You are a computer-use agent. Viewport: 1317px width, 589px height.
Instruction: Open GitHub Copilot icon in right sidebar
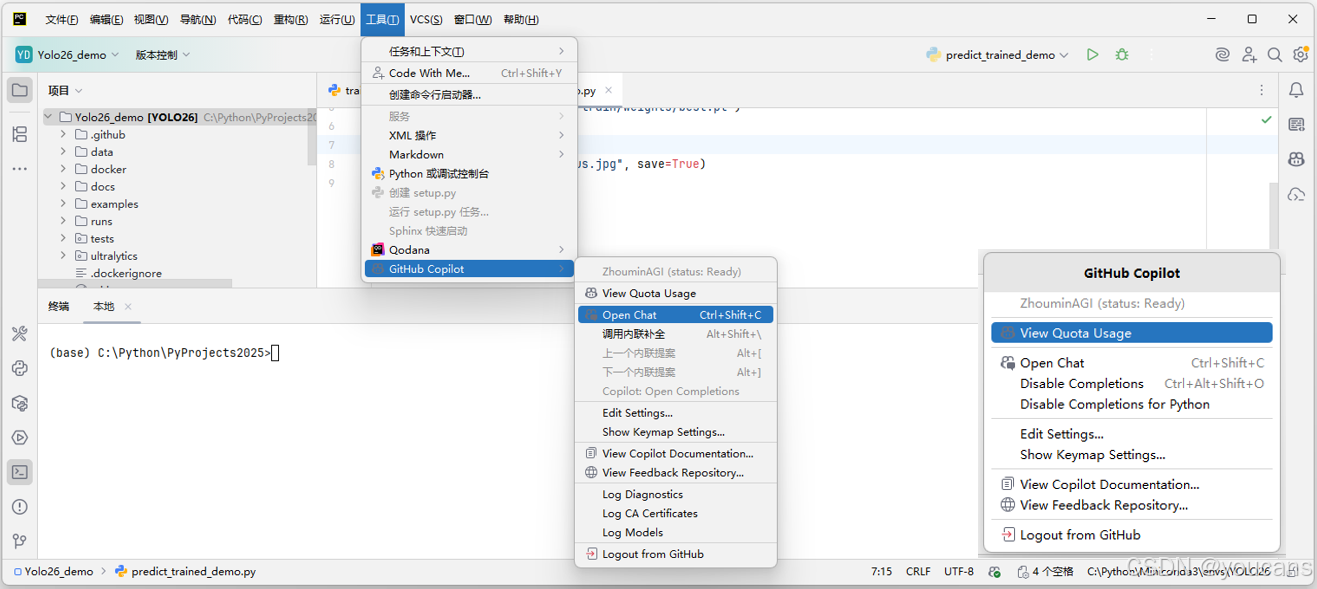[x=1296, y=159]
